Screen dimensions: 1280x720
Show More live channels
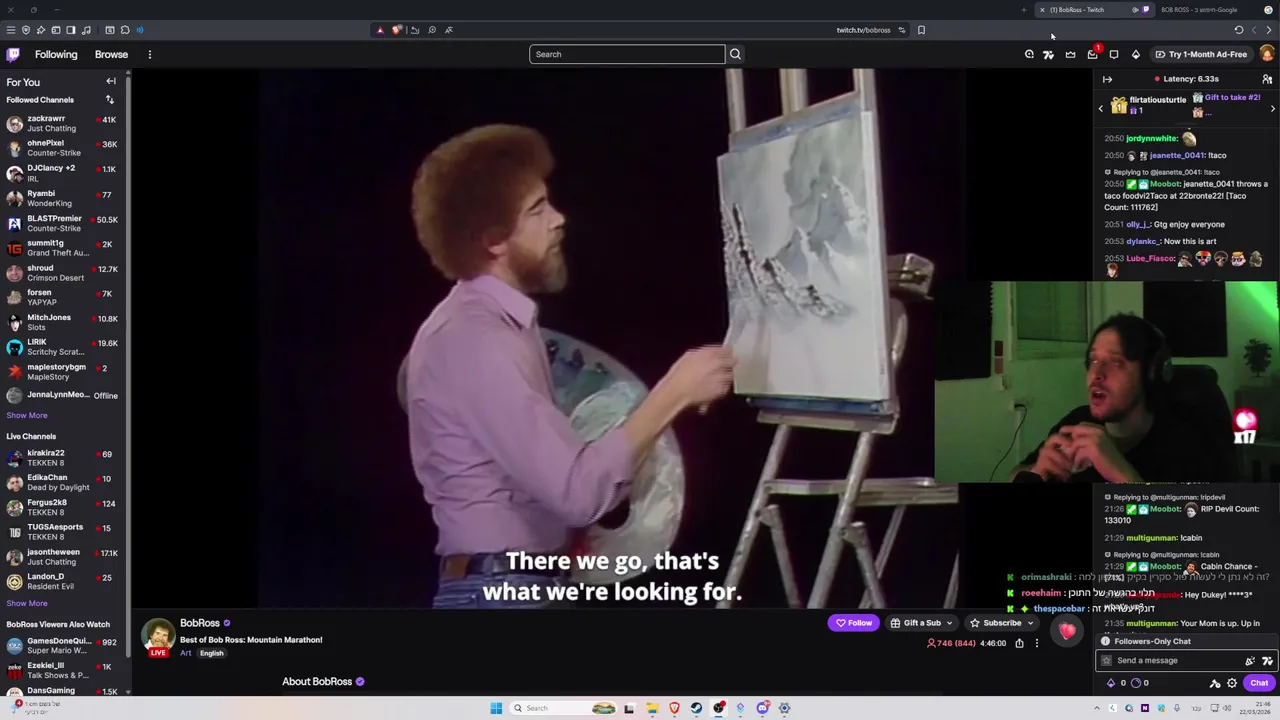click(x=27, y=603)
